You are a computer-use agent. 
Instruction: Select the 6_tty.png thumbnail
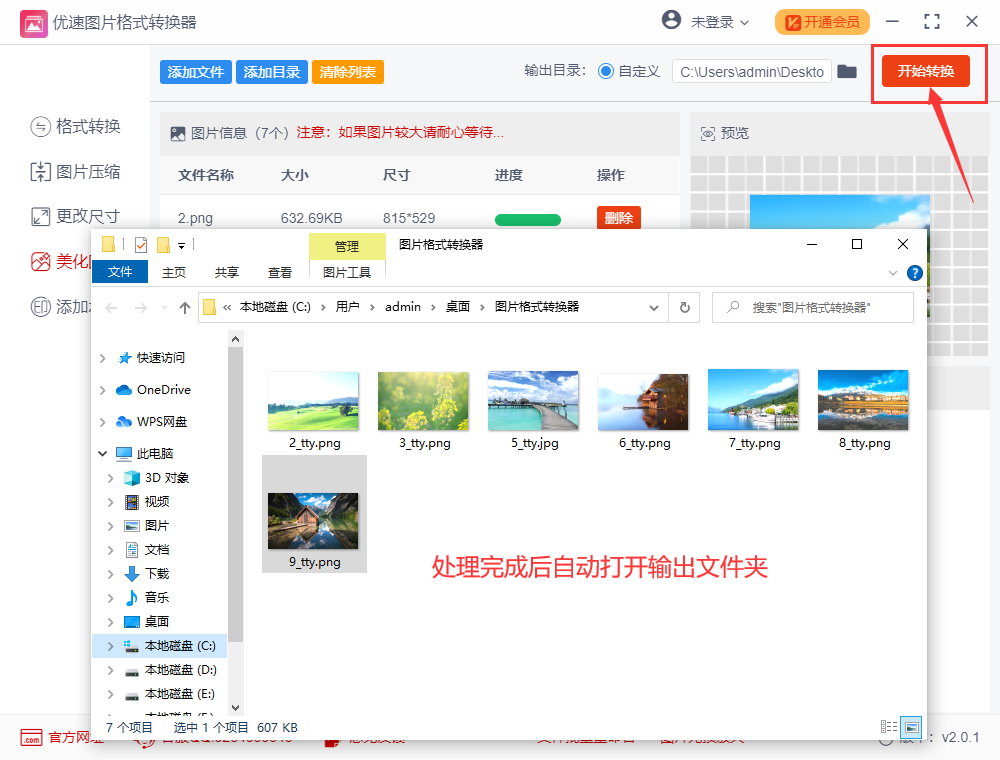tap(643, 402)
